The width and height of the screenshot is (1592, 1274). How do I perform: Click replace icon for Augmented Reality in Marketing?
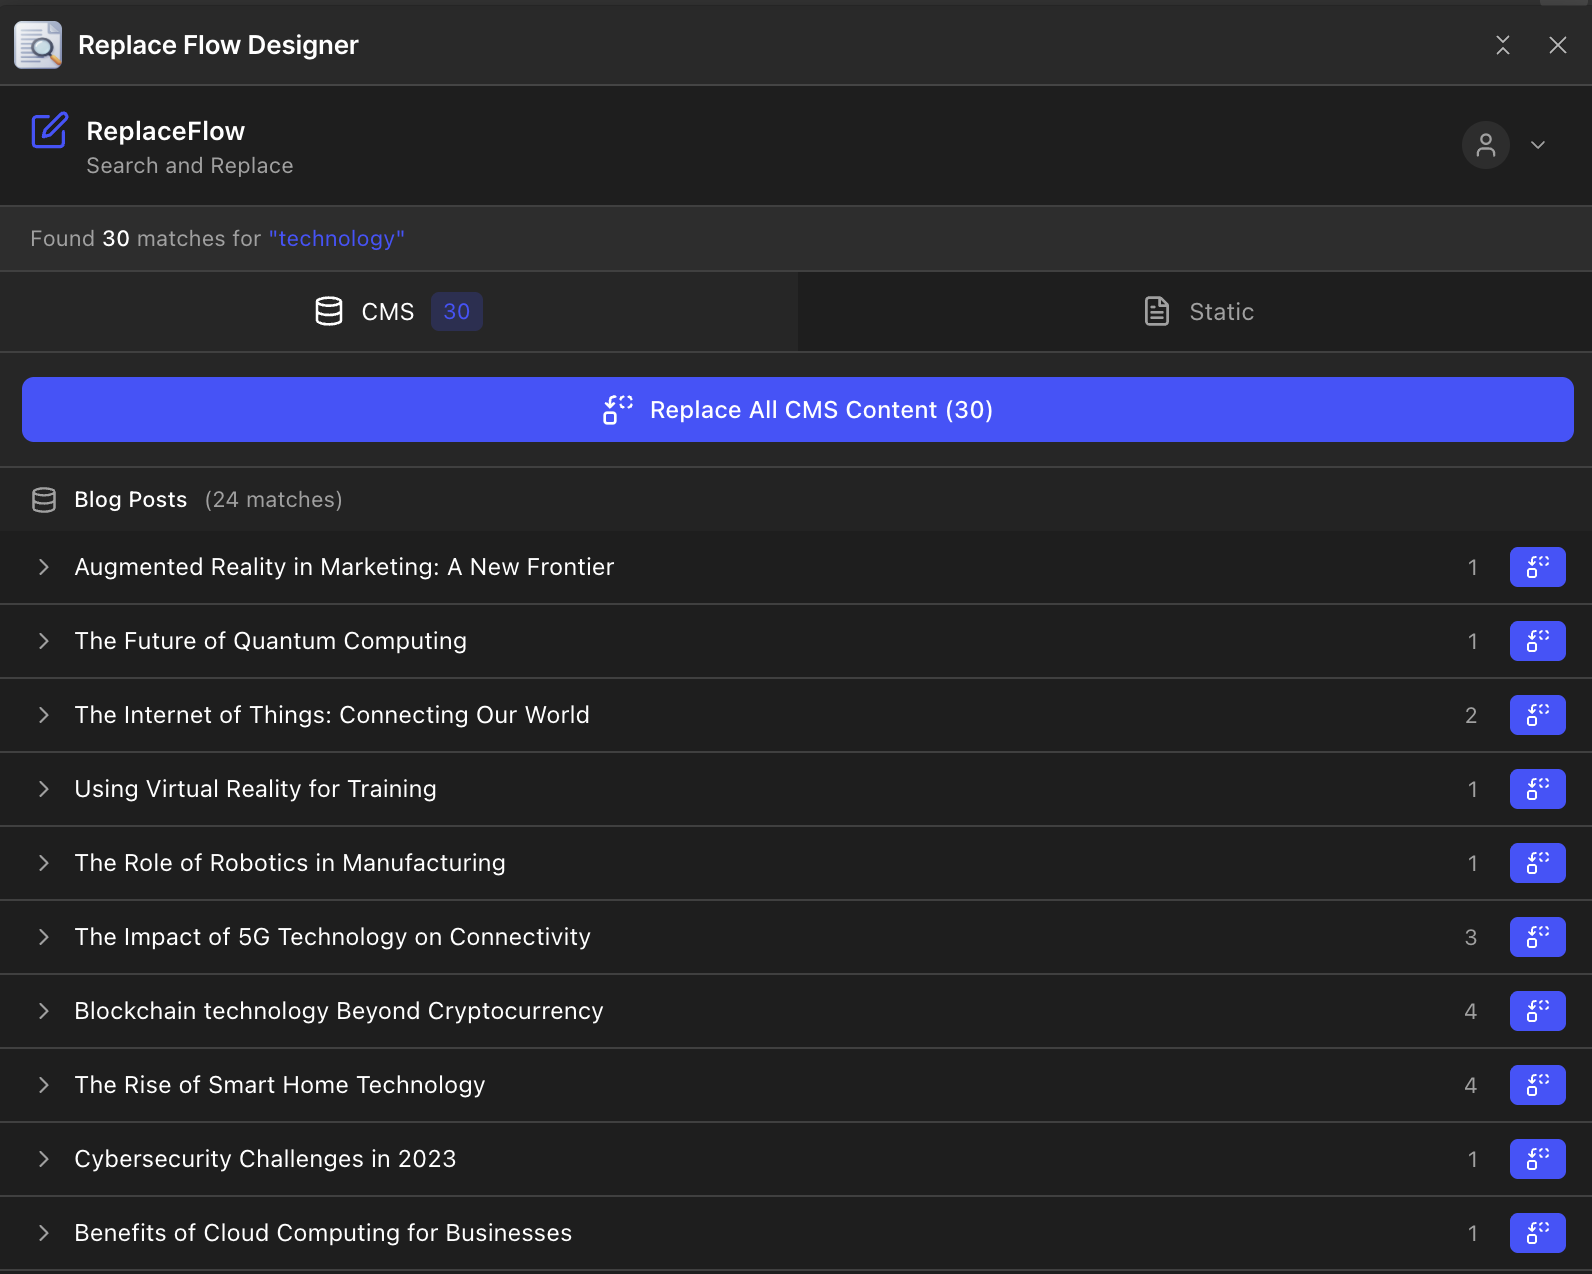point(1537,567)
